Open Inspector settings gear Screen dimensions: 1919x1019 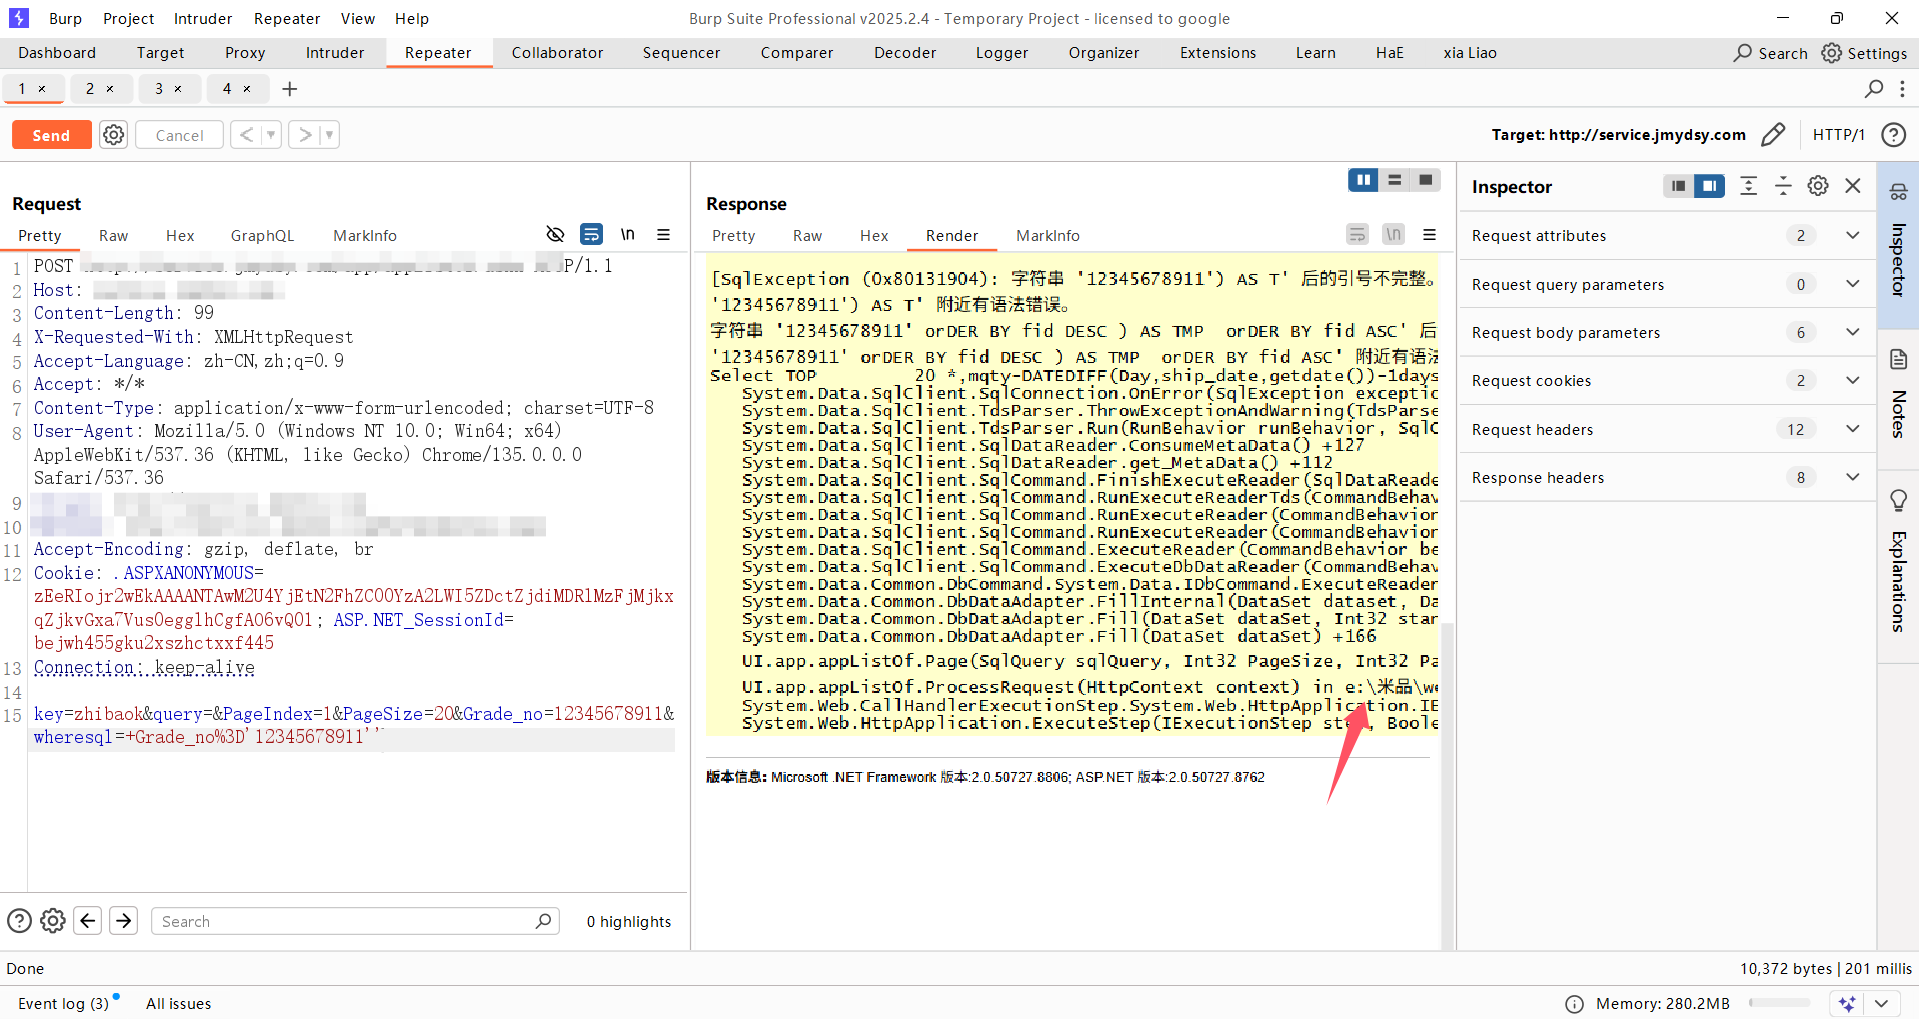pyautogui.click(x=1818, y=186)
